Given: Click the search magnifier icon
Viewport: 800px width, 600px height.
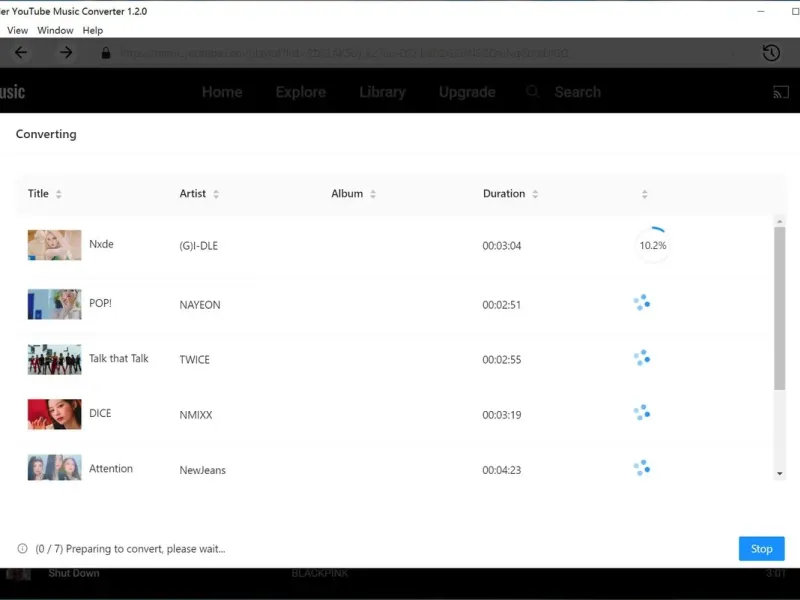Looking at the screenshot, I should 532,92.
